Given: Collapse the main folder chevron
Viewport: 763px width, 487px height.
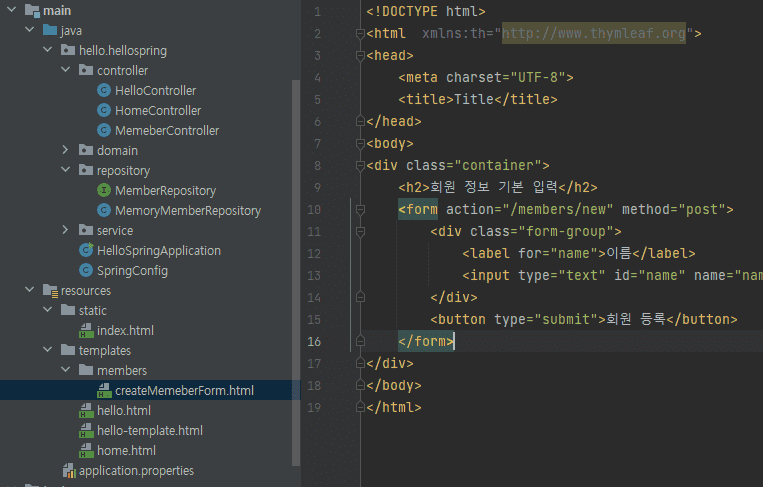Looking at the screenshot, I should pyautogui.click(x=12, y=10).
